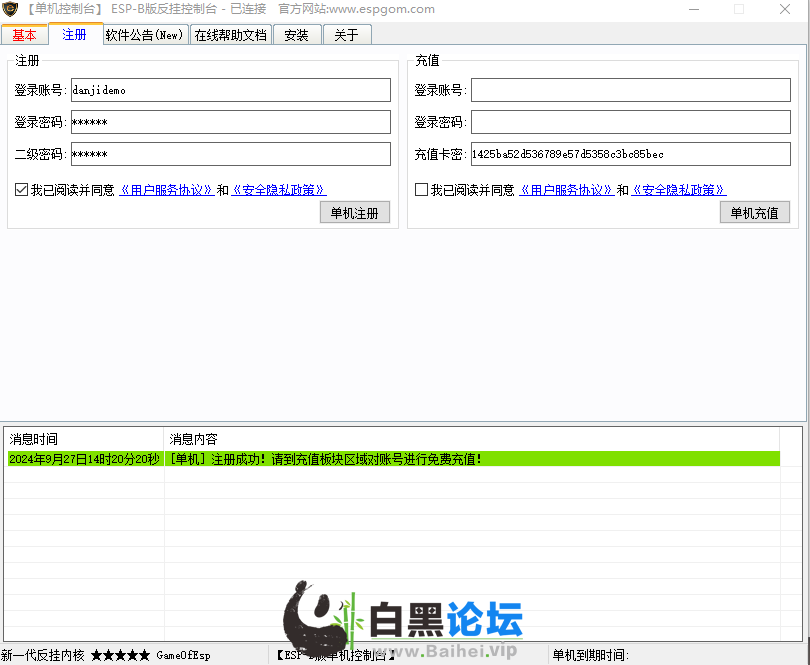Open the 在线帮助文档 tab
810x665 pixels.
[x=230, y=35]
